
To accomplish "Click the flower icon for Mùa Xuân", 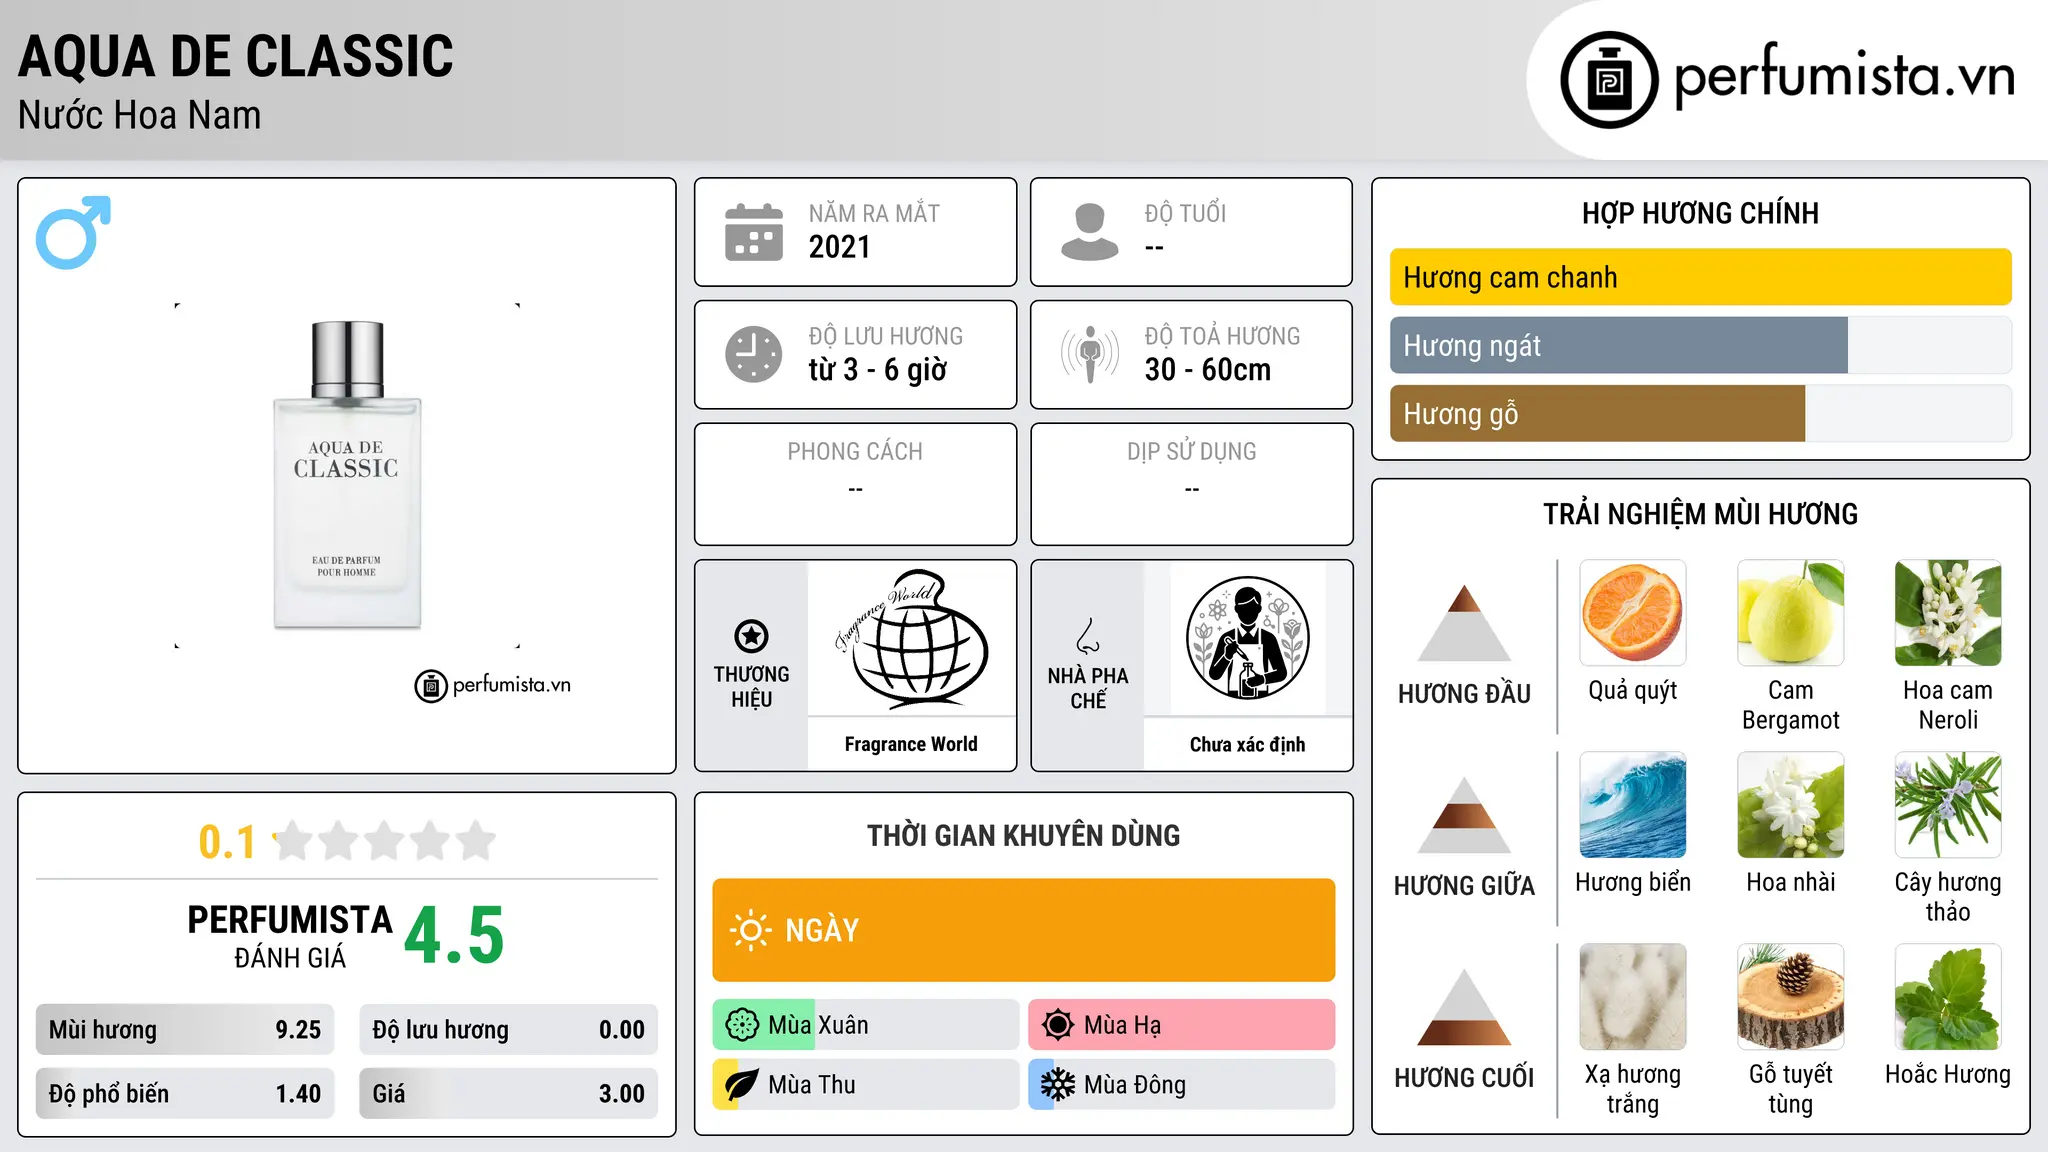I will pos(742,1025).
